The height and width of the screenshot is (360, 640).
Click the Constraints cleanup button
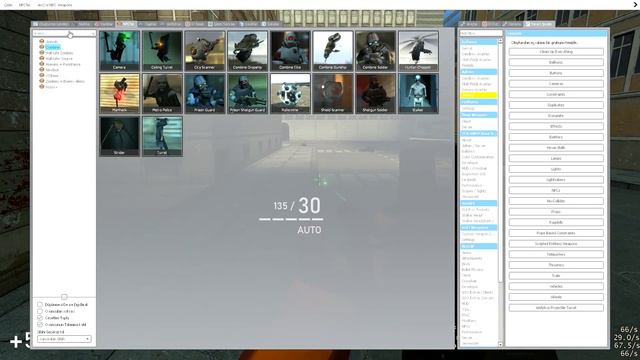point(556,94)
